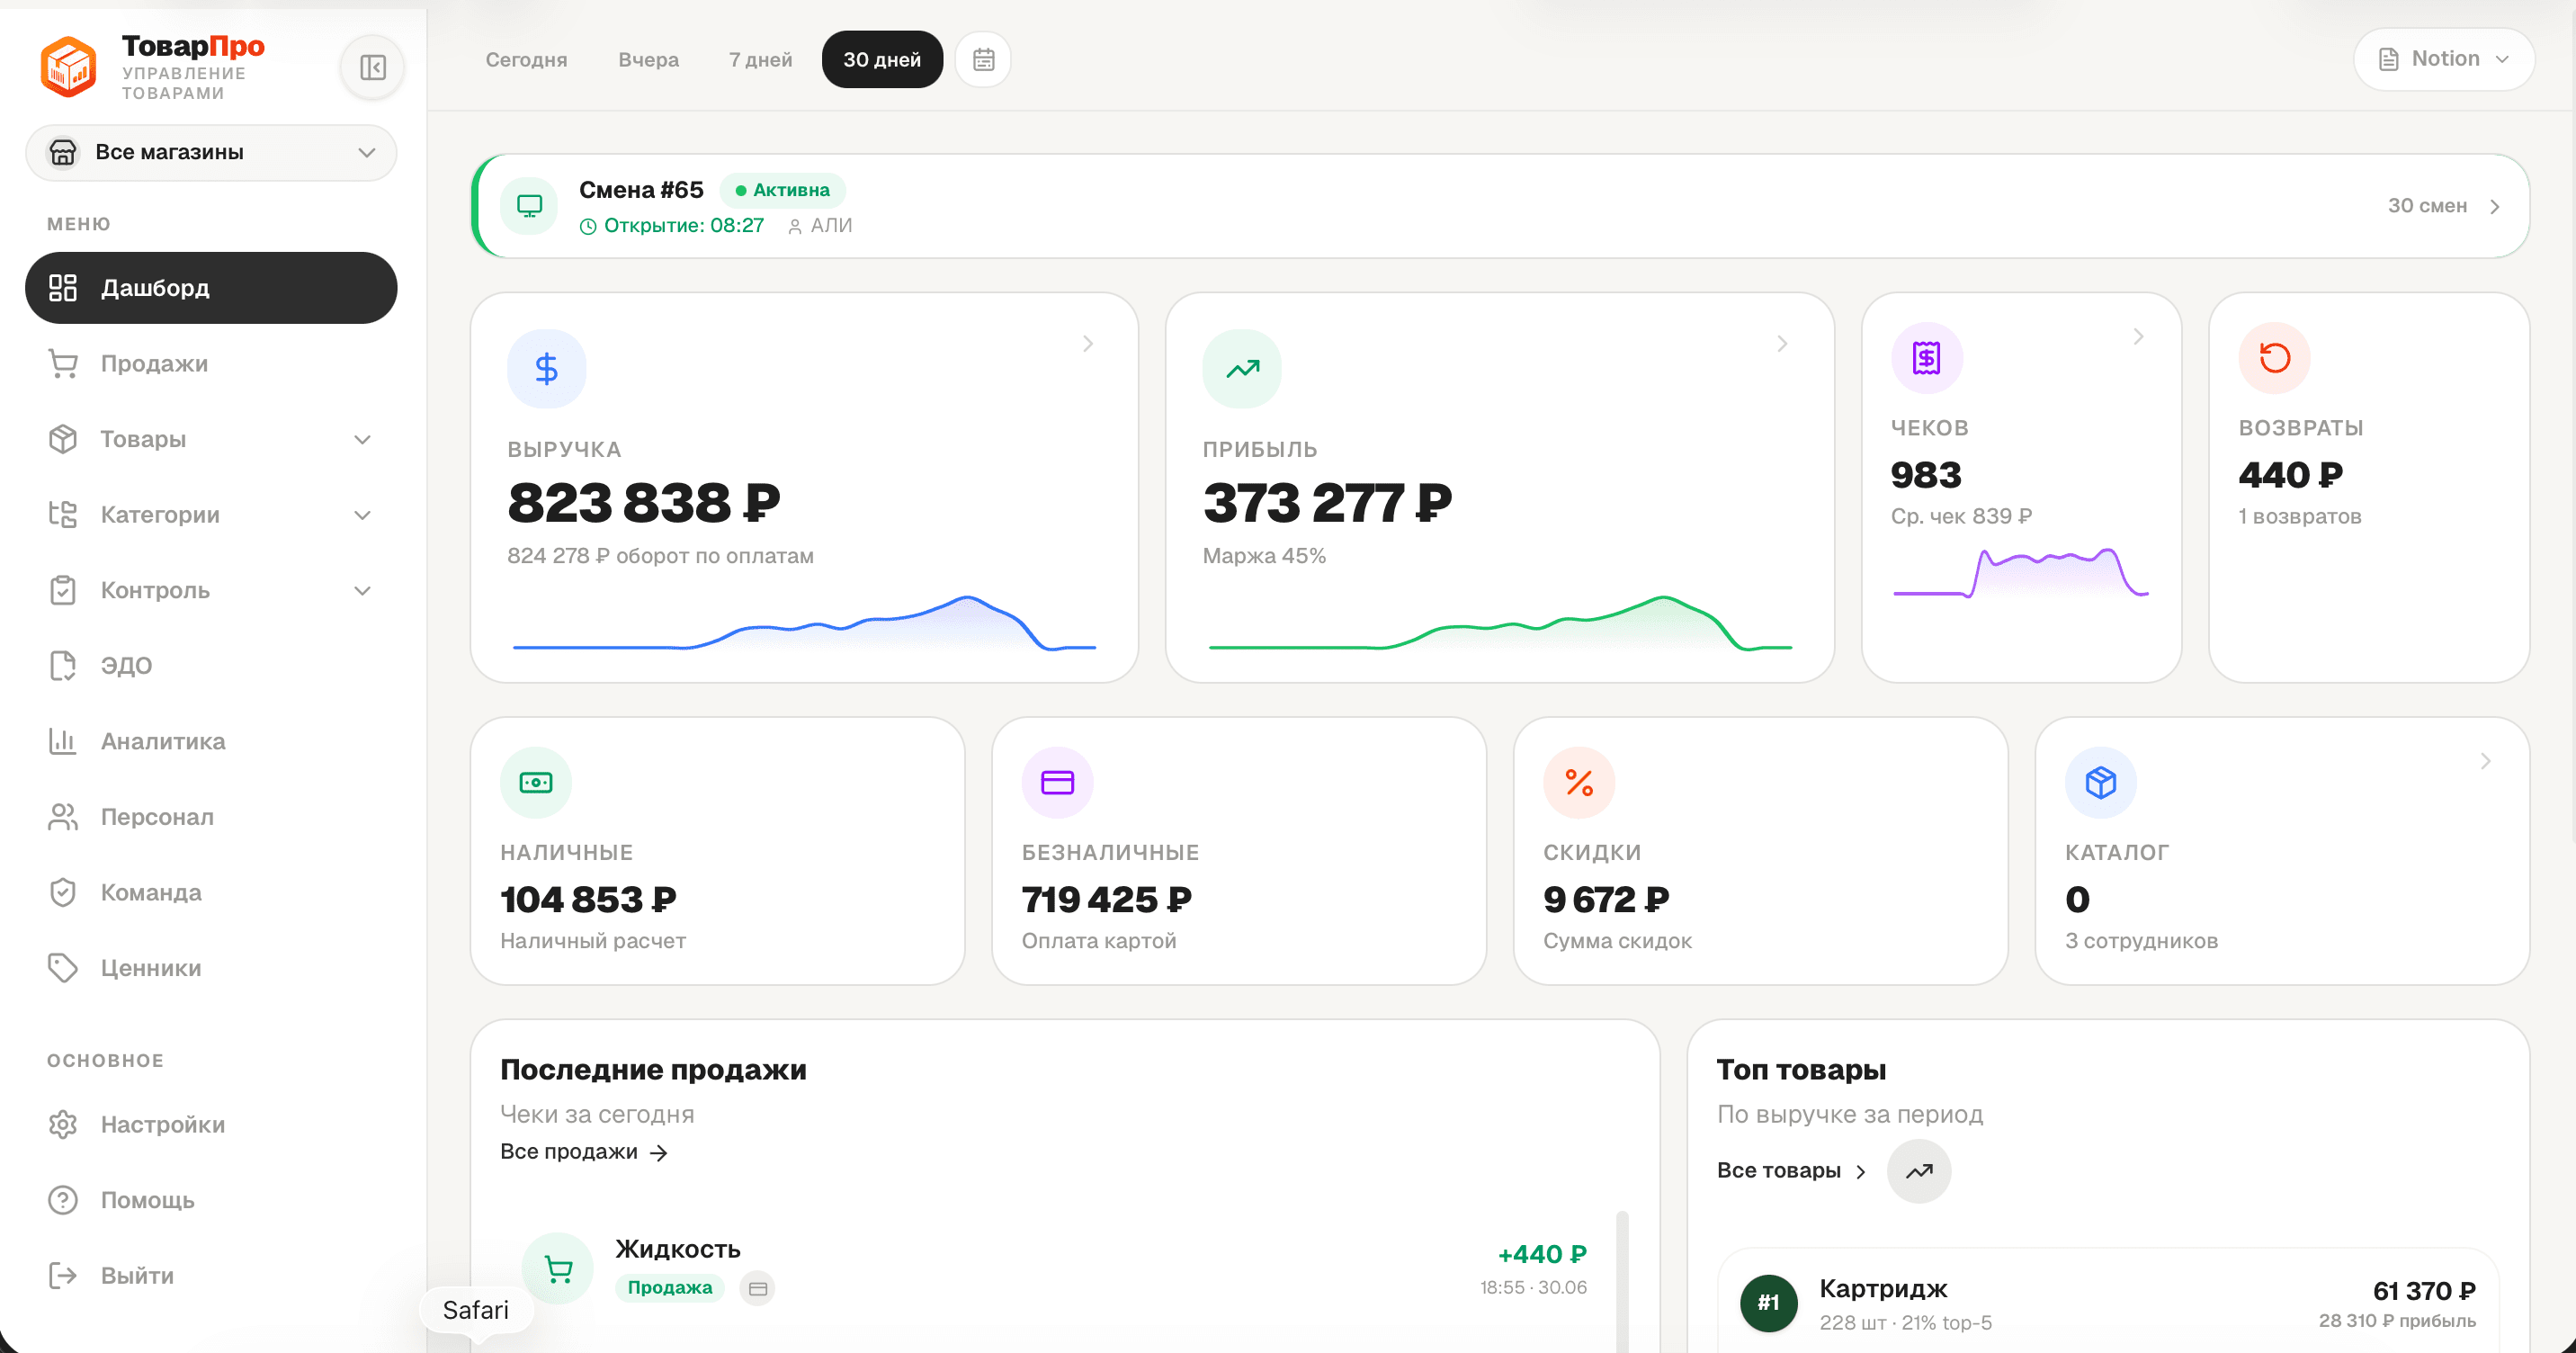Click the dollar revenue icon
This screenshot has width=2576, height=1353.
[x=546, y=369]
